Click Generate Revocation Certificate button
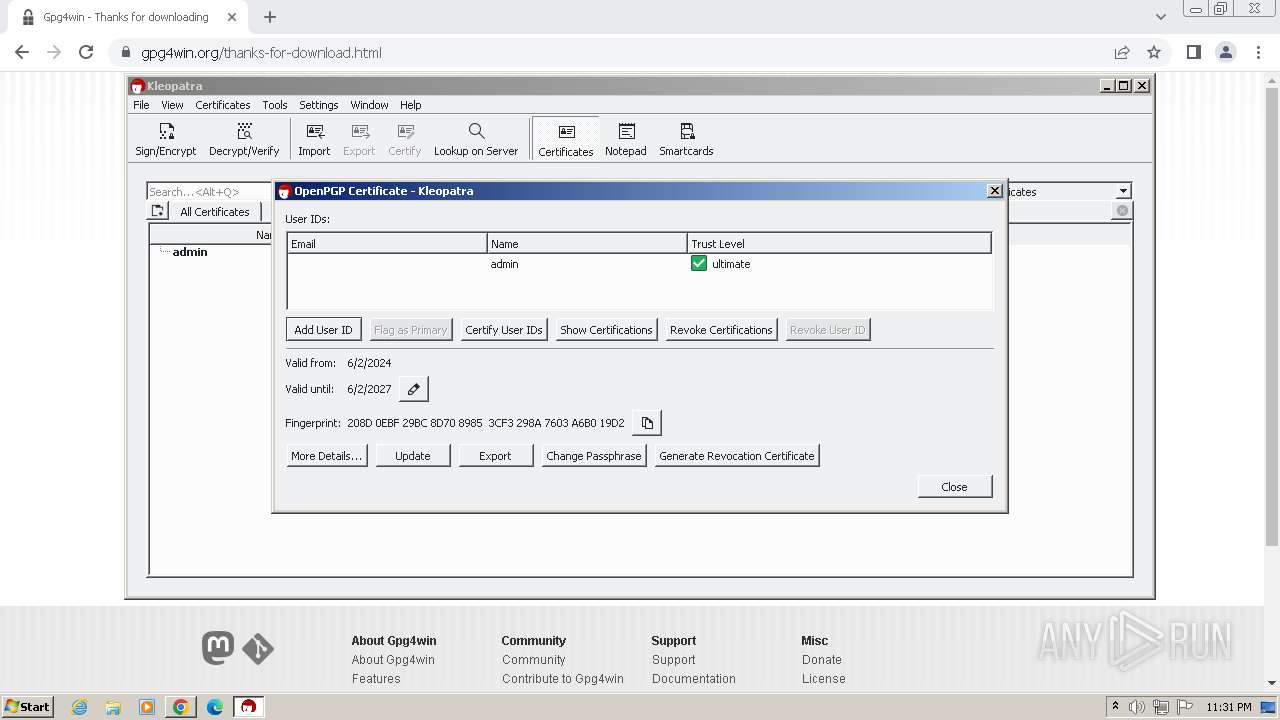Screen dimensions: 1280x720 point(737,456)
